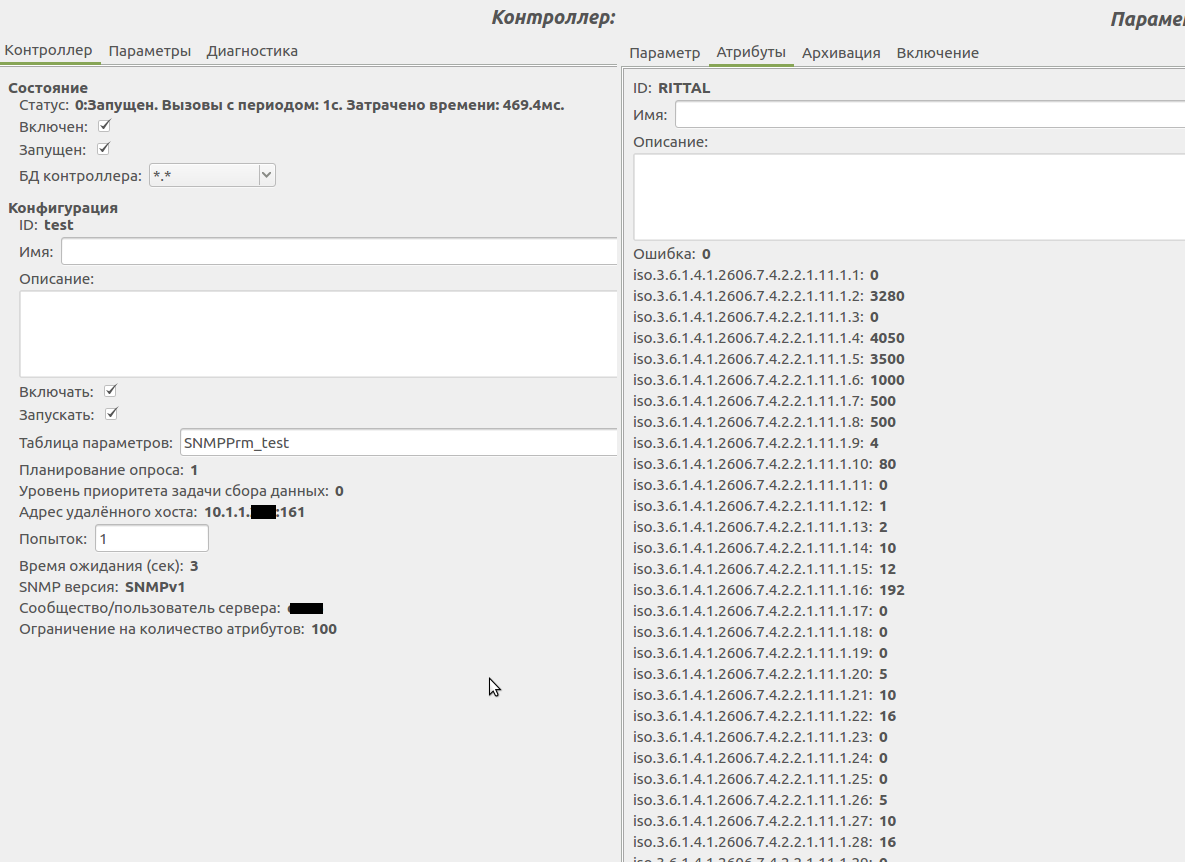This screenshot has width=1185, height=862.
Task: Click the RITTAL parameter Имя field
Action: 928,115
